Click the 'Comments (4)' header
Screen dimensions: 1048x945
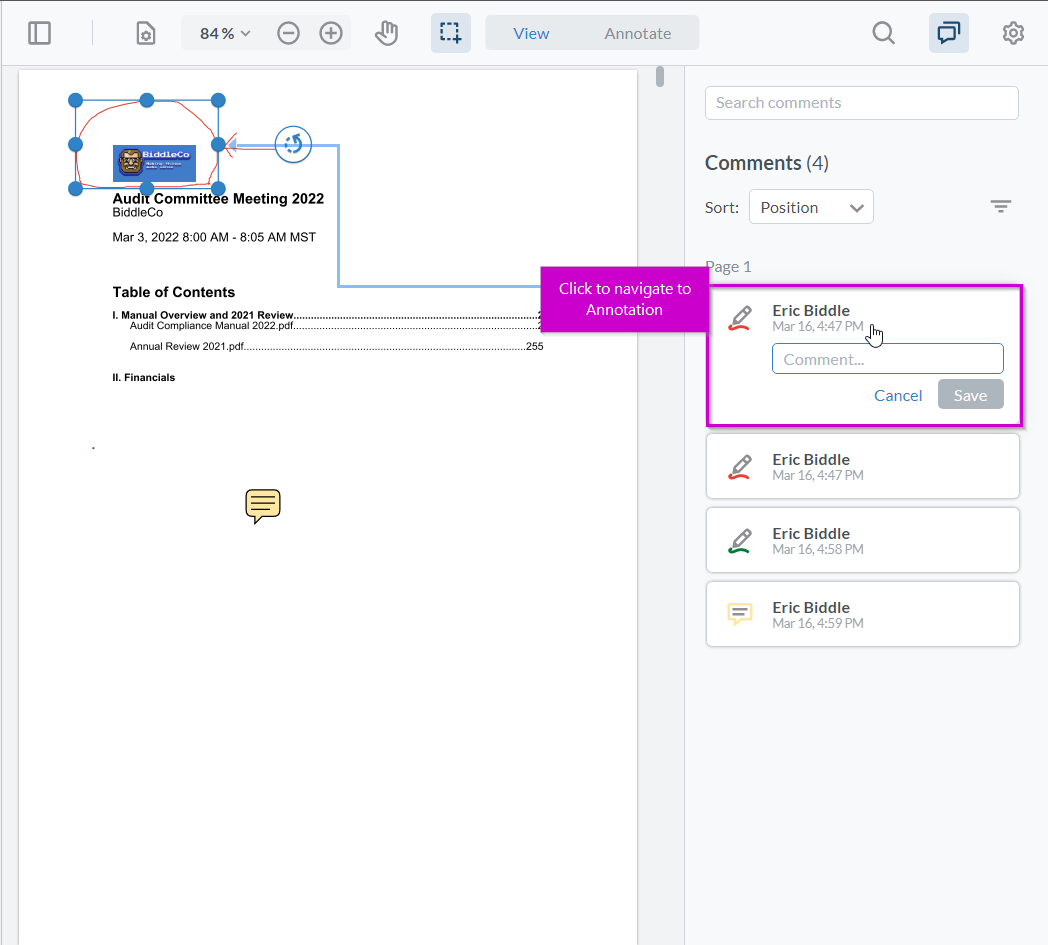[767, 163]
